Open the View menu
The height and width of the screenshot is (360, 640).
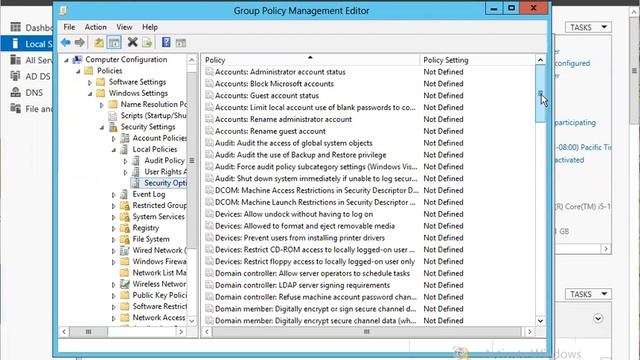(124, 27)
